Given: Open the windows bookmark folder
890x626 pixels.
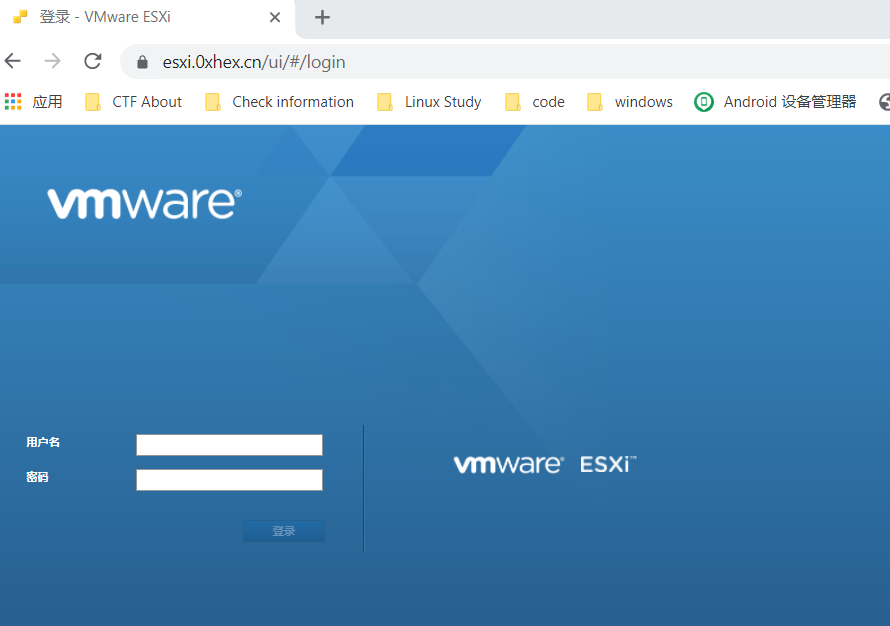Looking at the screenshot, I should tap(630, 102).
